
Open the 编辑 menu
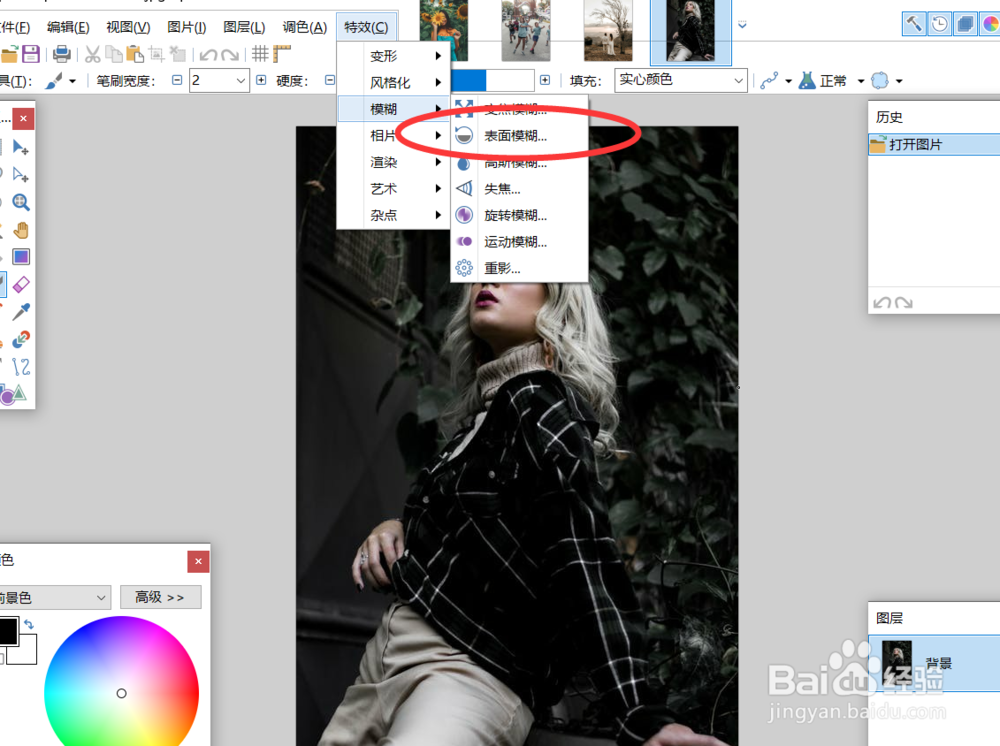coord(65,27)
